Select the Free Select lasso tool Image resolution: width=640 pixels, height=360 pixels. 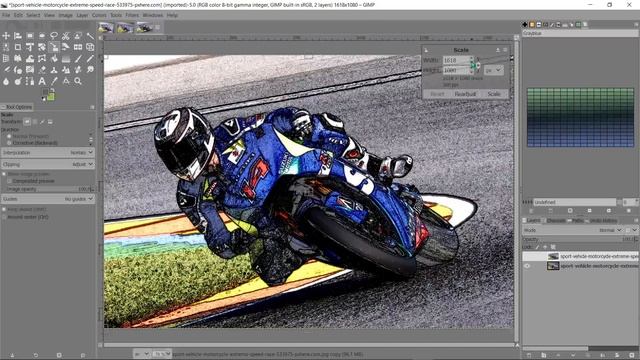[54, 36]
